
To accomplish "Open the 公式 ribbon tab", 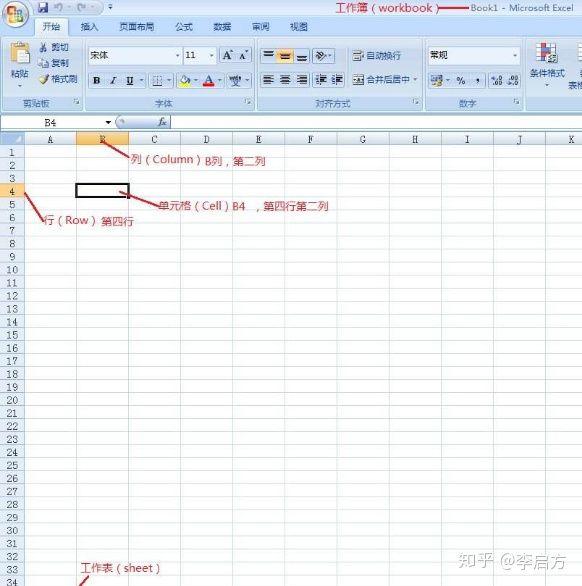I will point(184,27).
